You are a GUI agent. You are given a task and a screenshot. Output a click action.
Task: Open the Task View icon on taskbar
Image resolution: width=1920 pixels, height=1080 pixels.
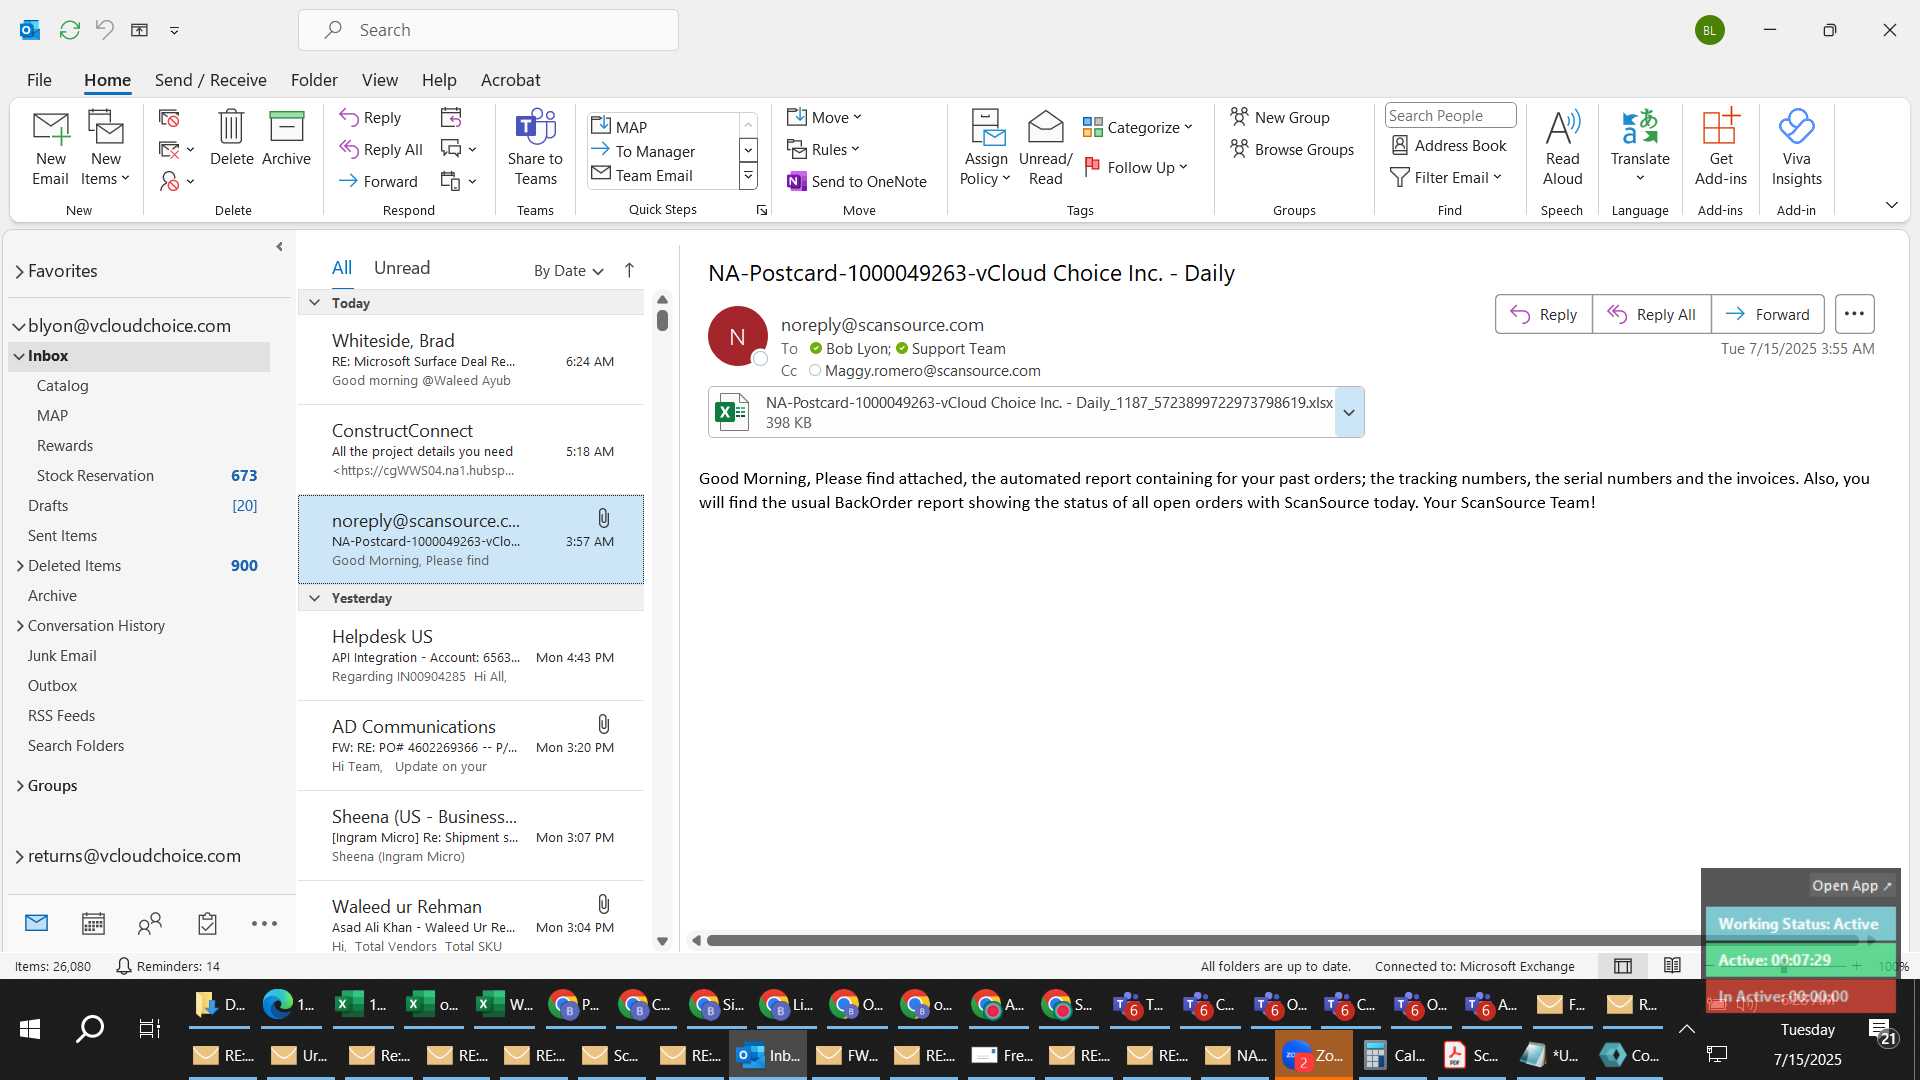point(150,1028)
